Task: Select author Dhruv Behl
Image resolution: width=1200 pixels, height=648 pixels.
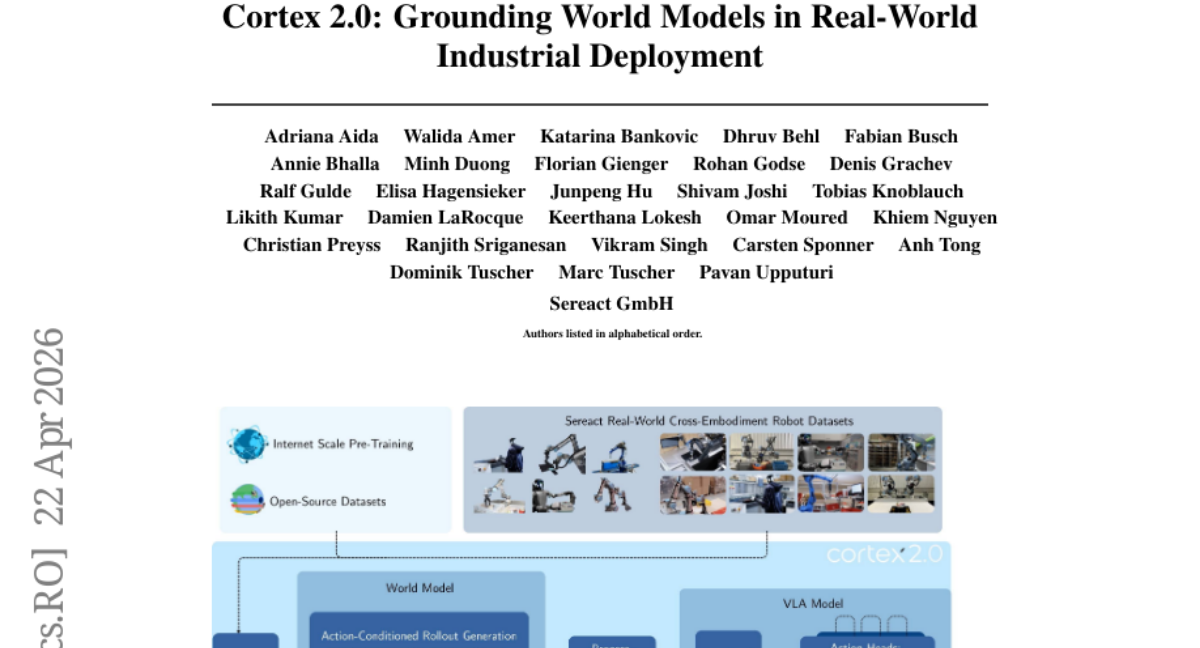Action: [x=771, y=137]
